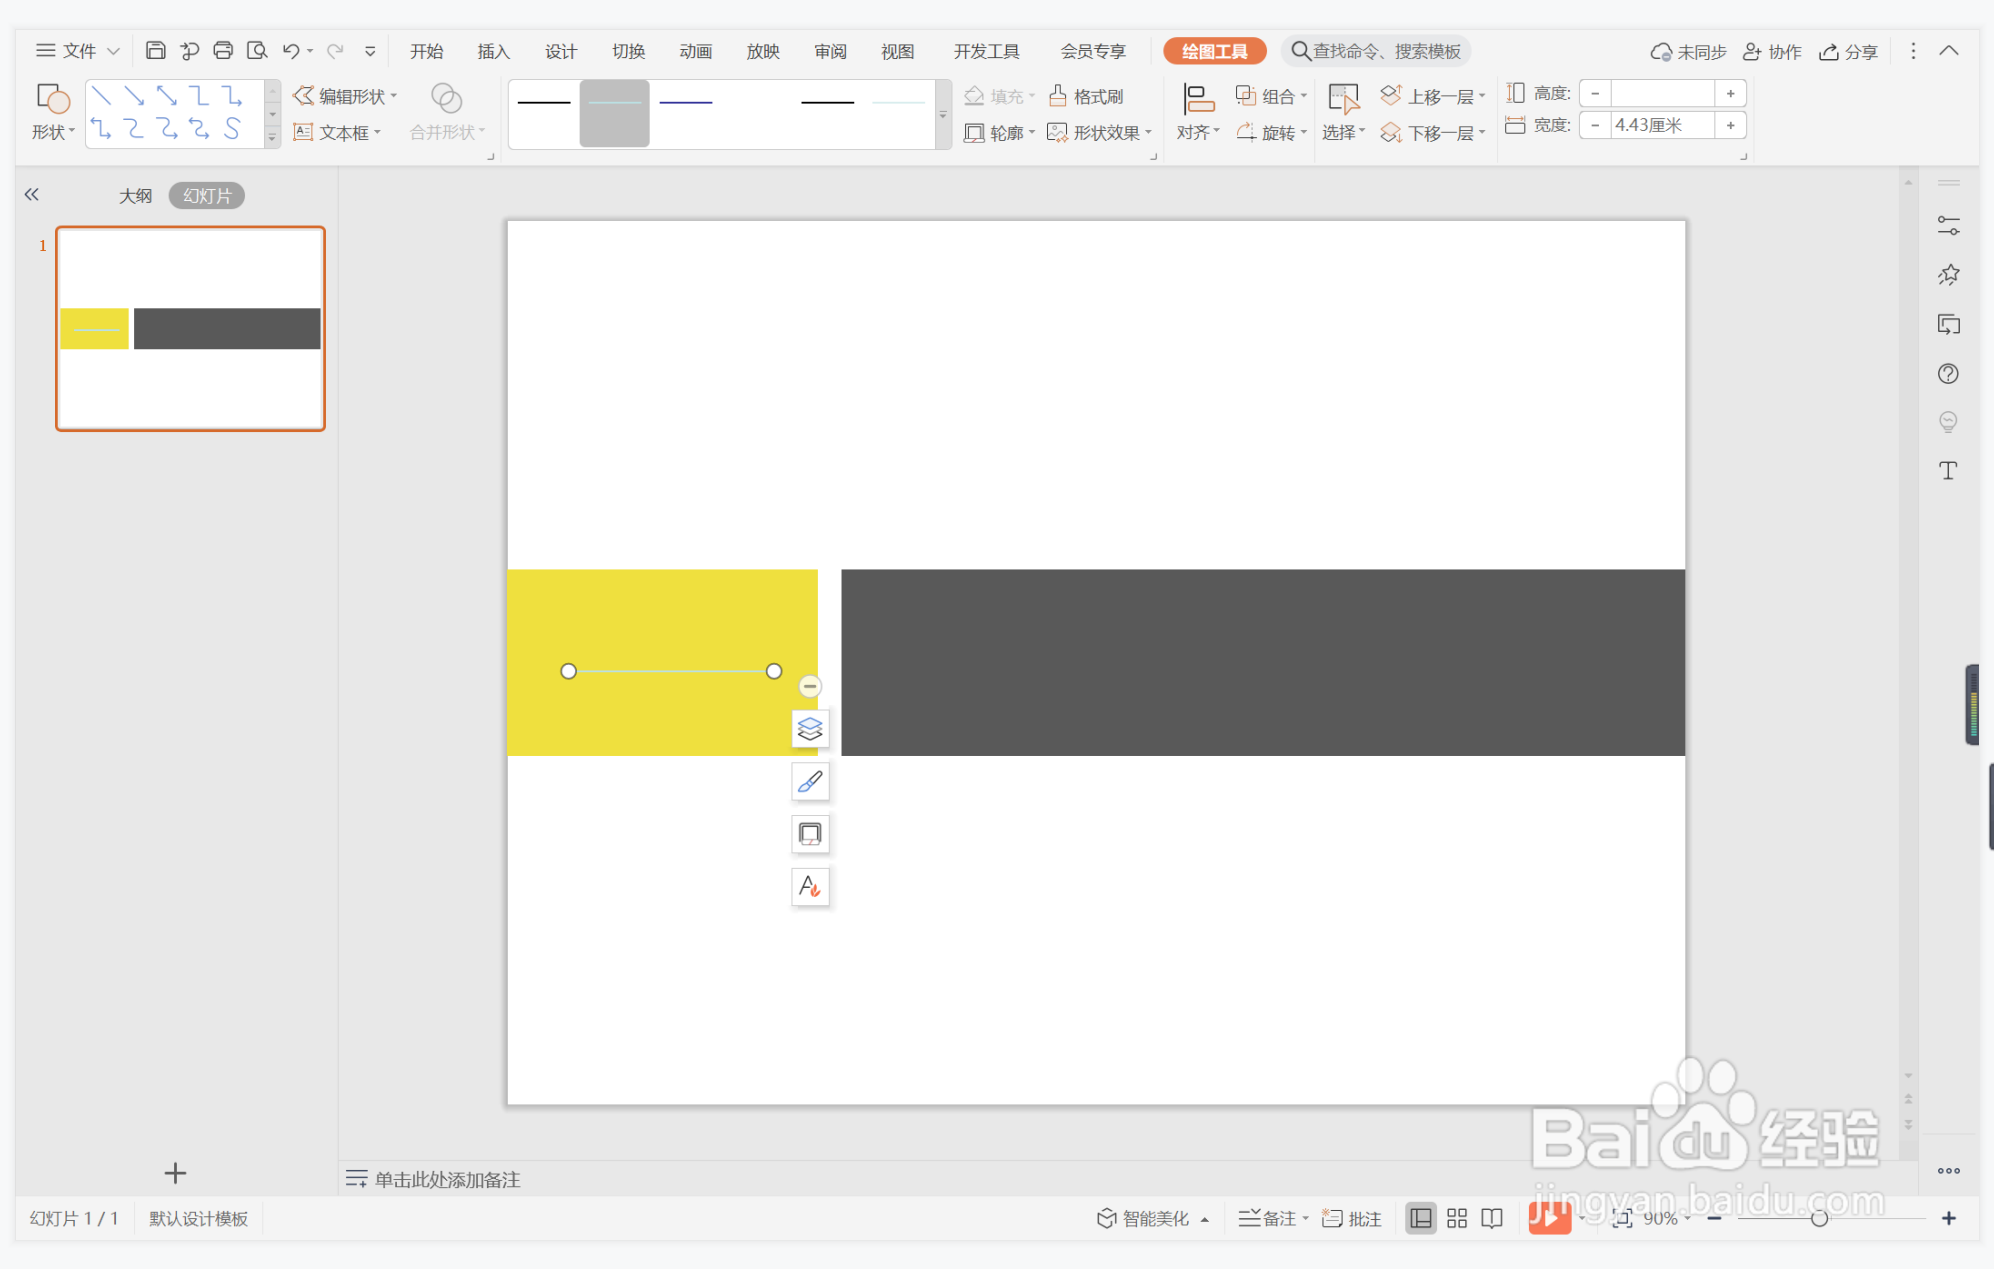Screen dimensions: 1994x1269
Task: Open the 文件 menu dropdown
Action: pyautogui.click(x=77, y=50)
